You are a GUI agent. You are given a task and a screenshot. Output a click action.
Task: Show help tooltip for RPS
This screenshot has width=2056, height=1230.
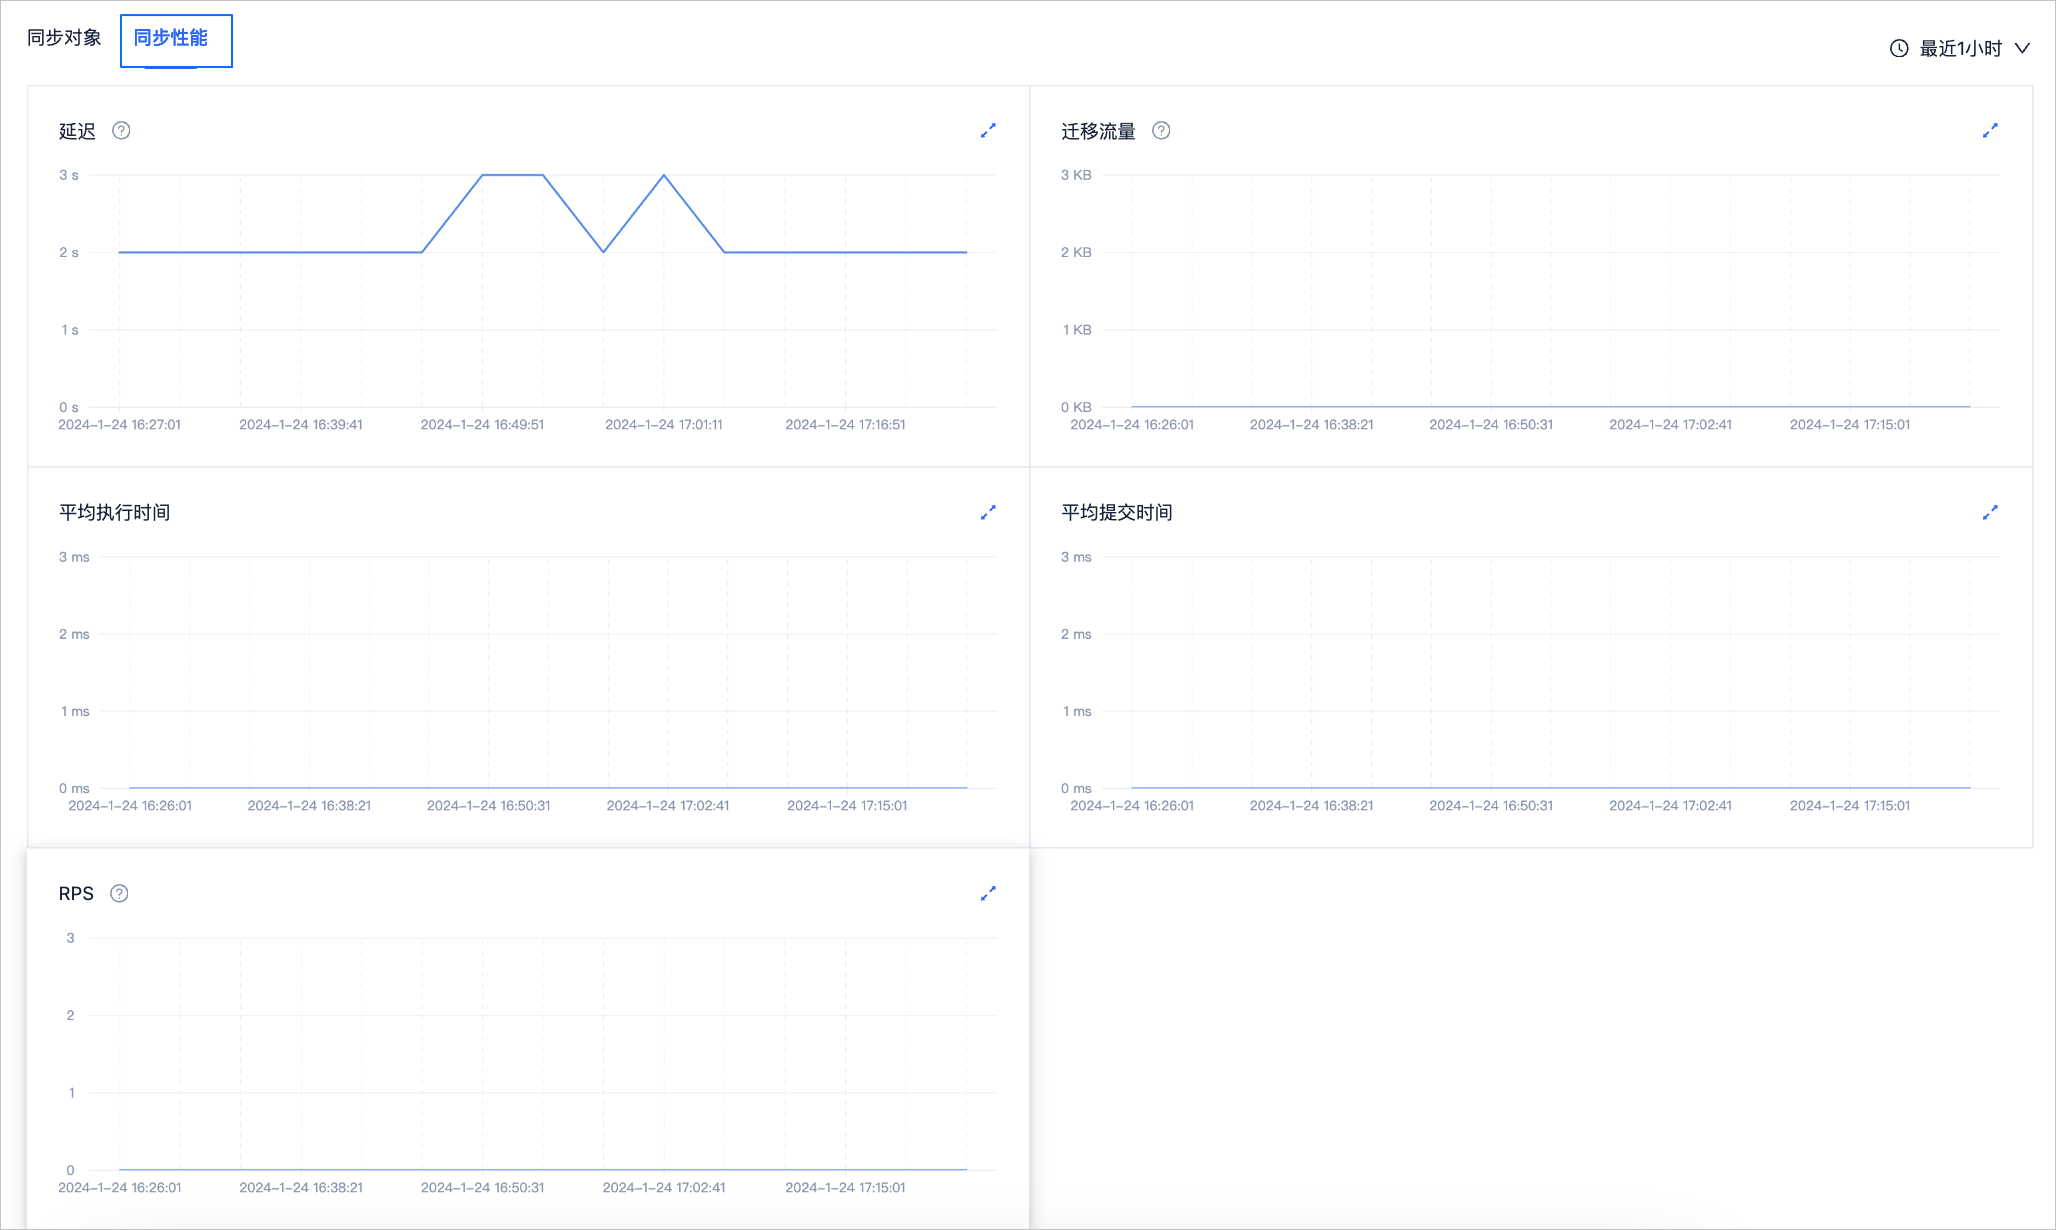119,893
